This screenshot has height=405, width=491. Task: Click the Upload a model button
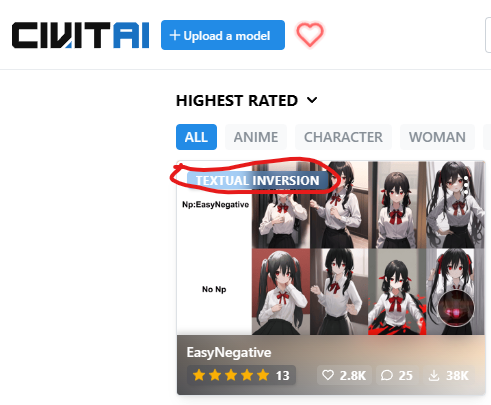(x=223, y=35)
